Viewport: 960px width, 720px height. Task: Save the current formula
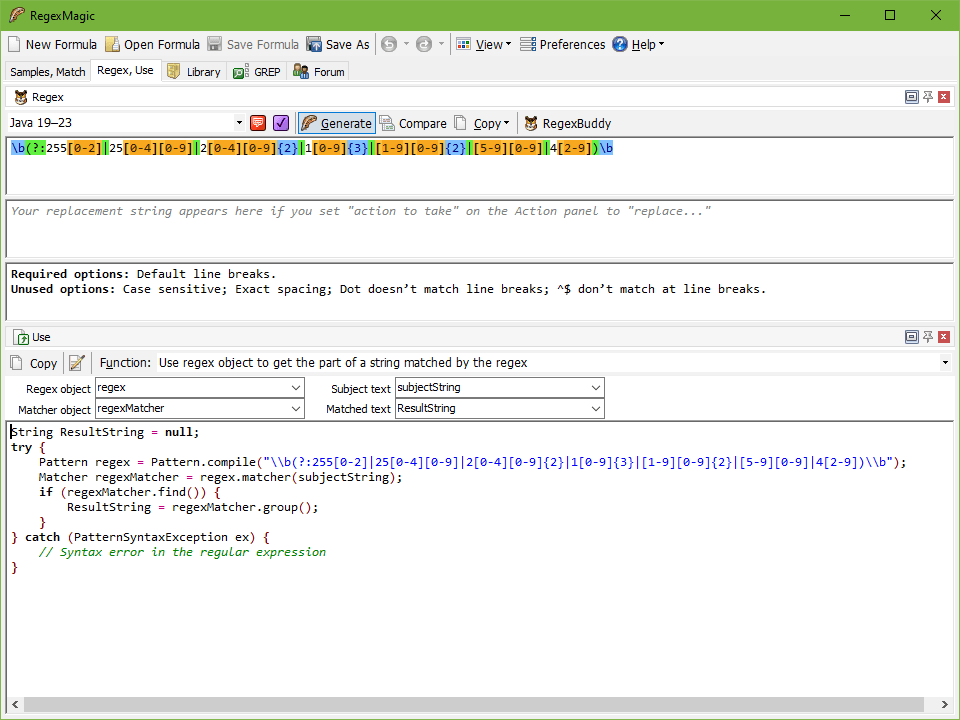tap(253, 44)
